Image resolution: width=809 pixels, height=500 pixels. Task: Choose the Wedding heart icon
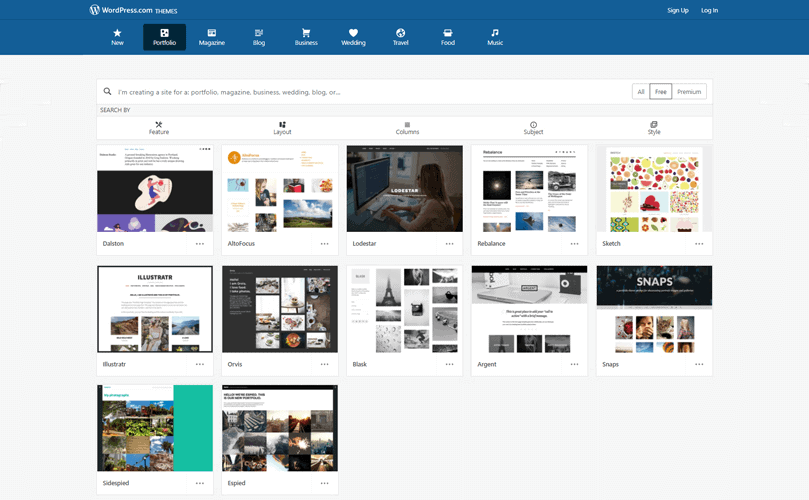[x=353, y=33]
